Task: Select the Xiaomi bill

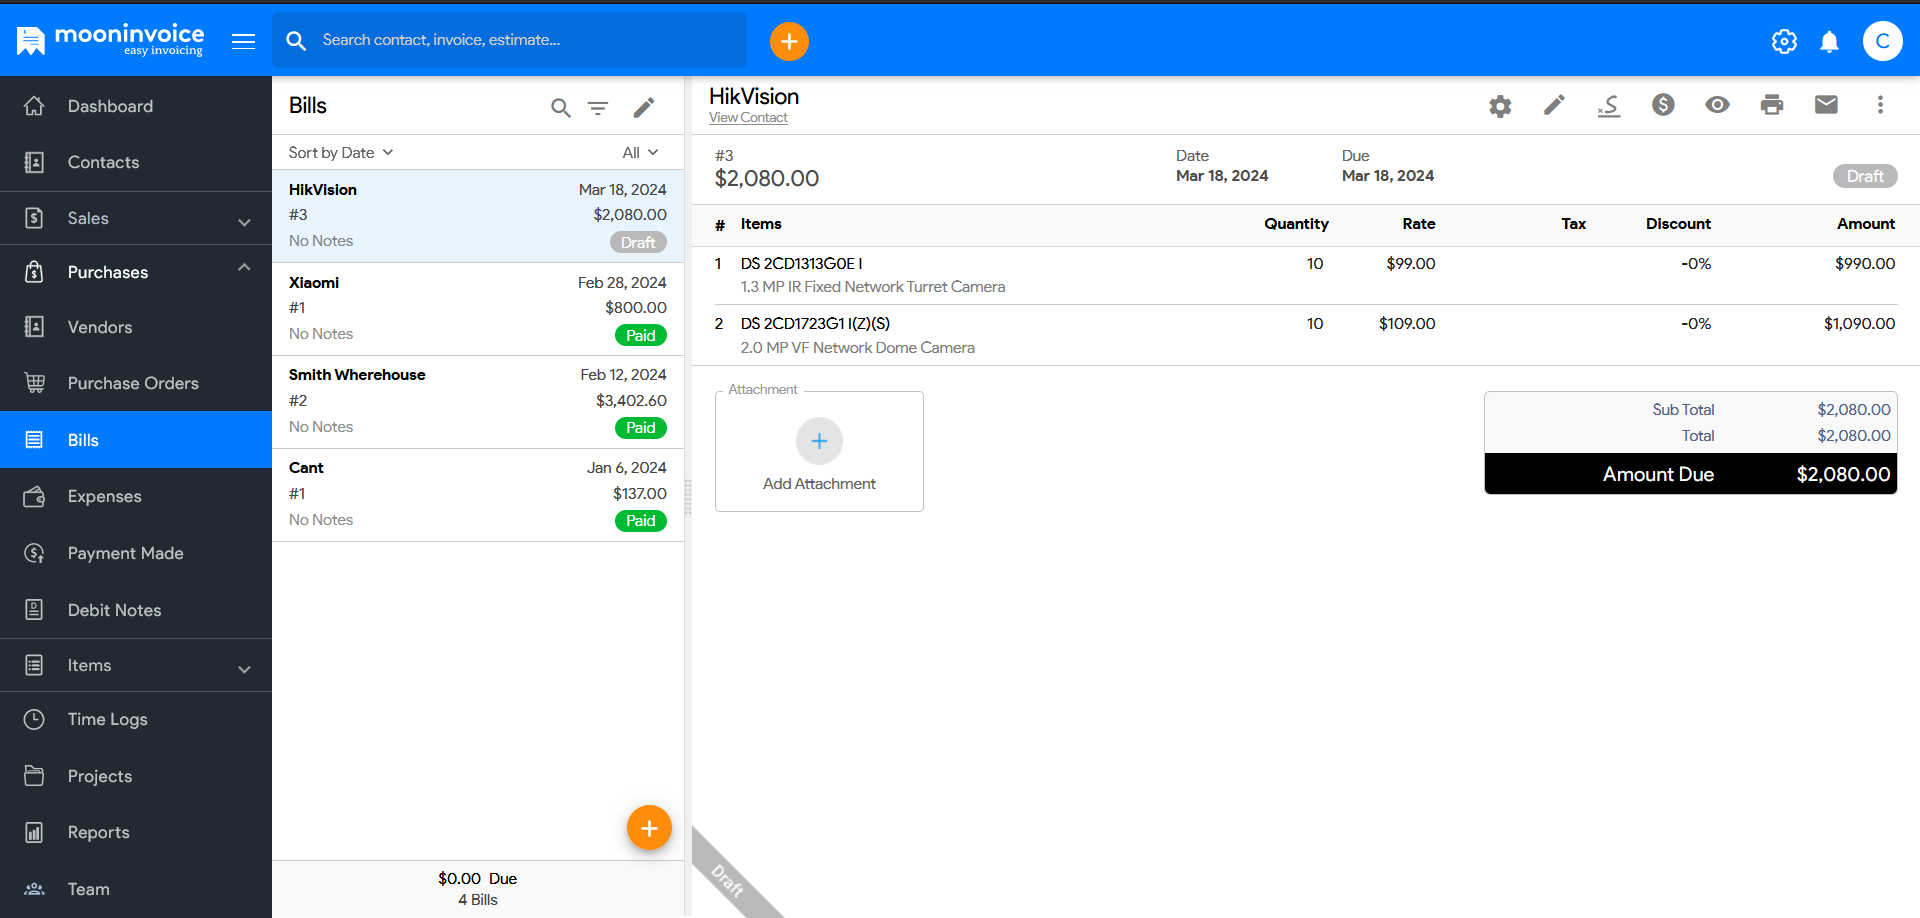Action: pyautogui.click(x=478, y=309)
